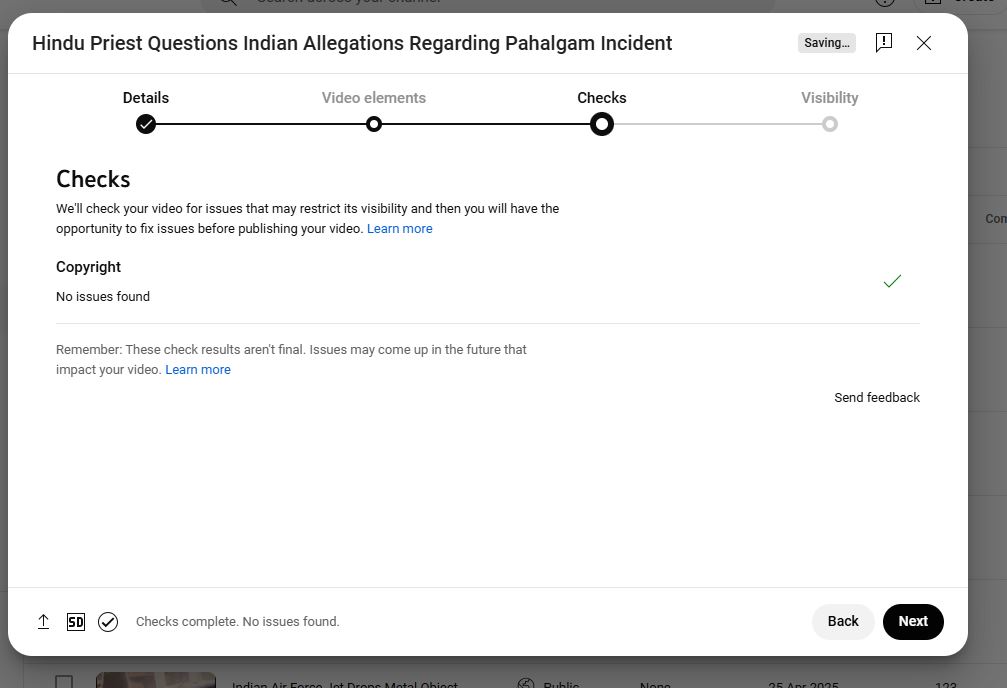The image size is (1007, 688).
Task: Click the Saving… status badge
Action: pos(827,43)
